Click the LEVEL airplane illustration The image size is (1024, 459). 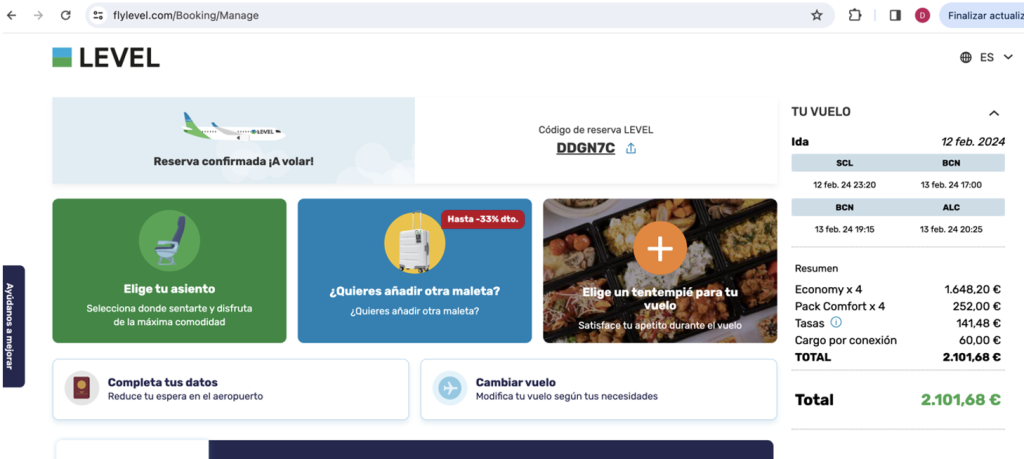[x=234, y=126]
